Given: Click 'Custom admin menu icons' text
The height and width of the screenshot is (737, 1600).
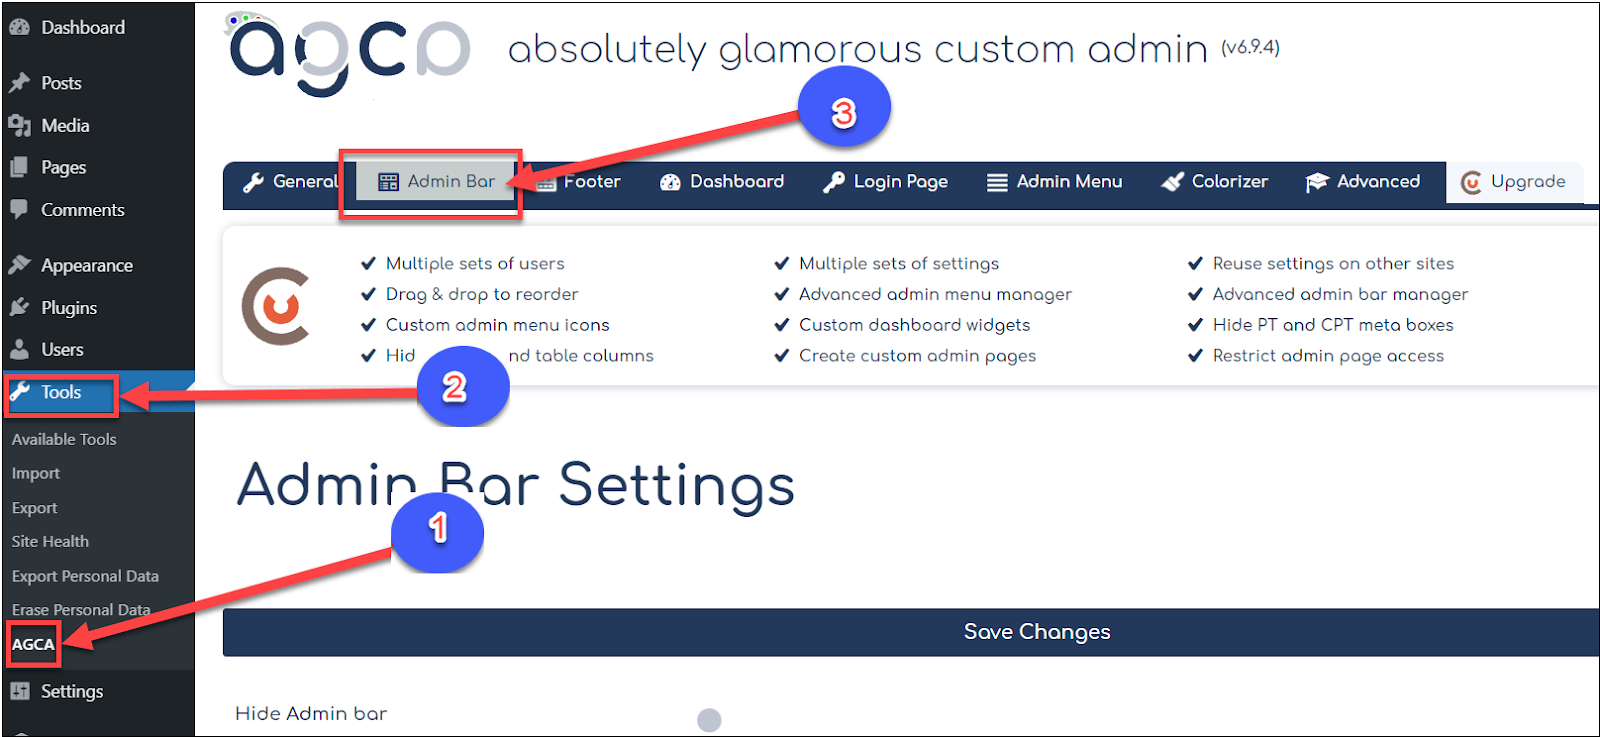Looking at the screenshot, I should click(x=498, y=325).
